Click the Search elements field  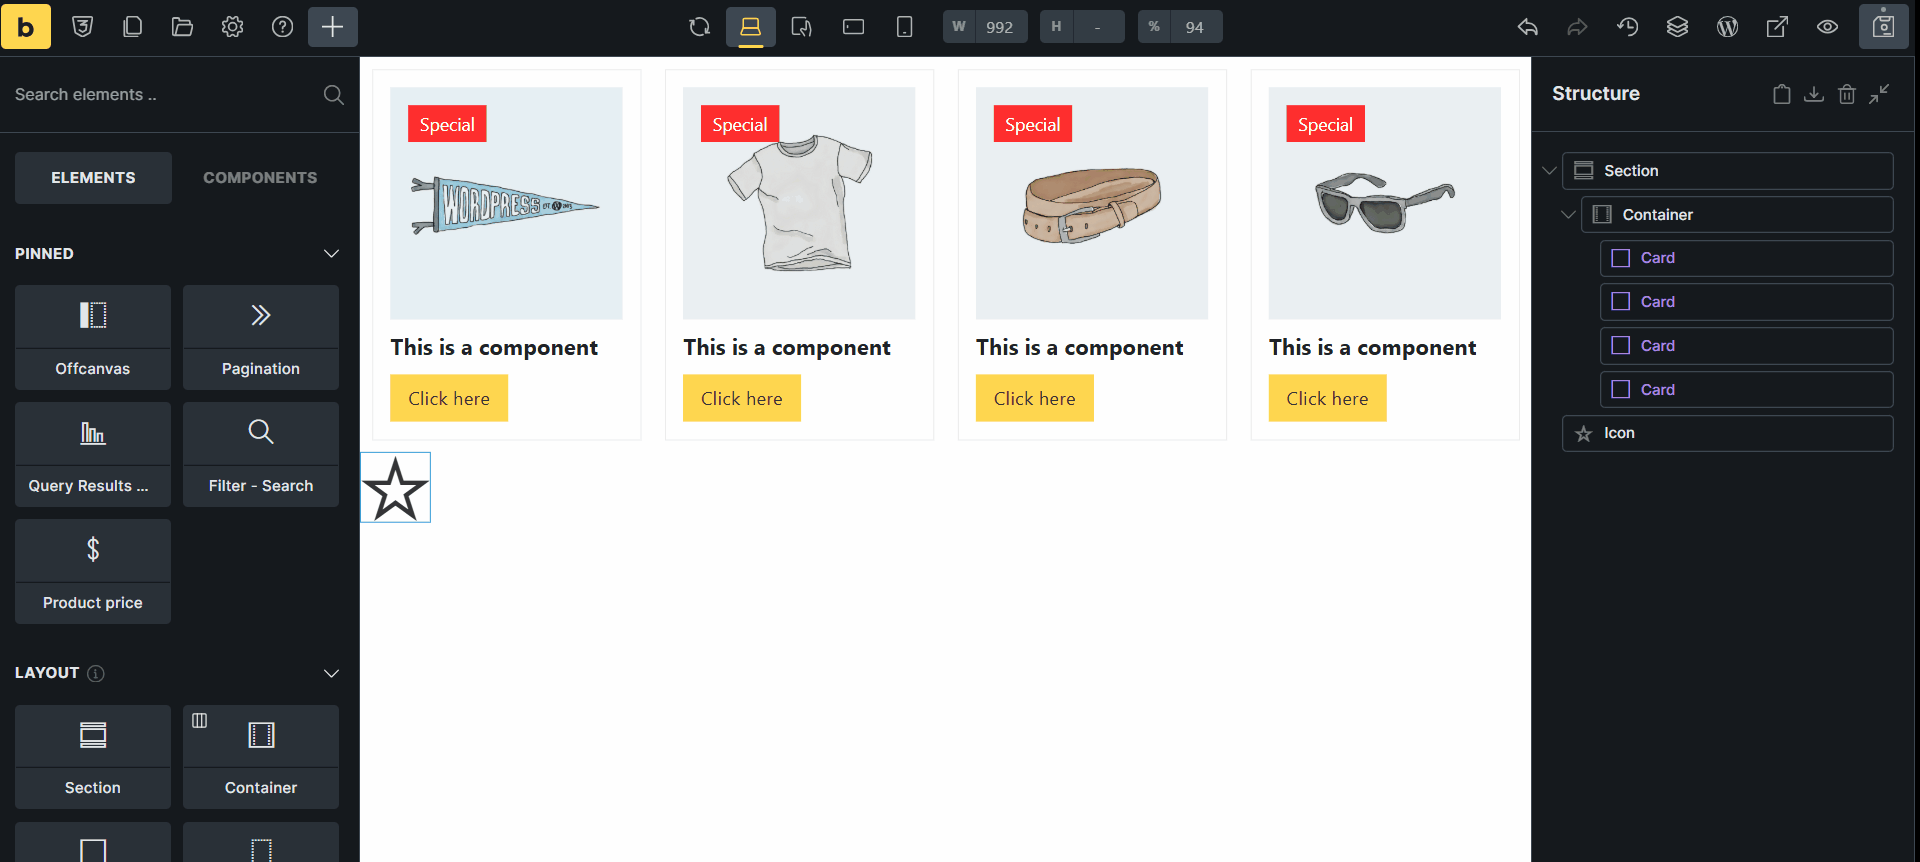[x=165, y=94]
